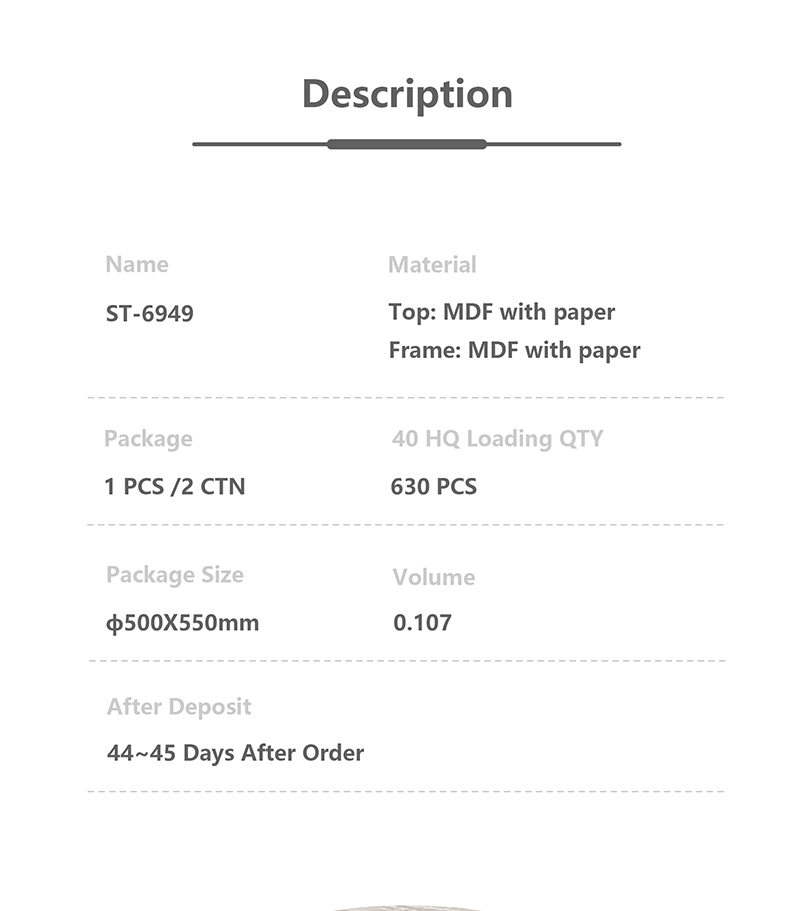The height and width of the screenshot is (911, 800).
Task: Select the Name label
Action: (137, 265)
